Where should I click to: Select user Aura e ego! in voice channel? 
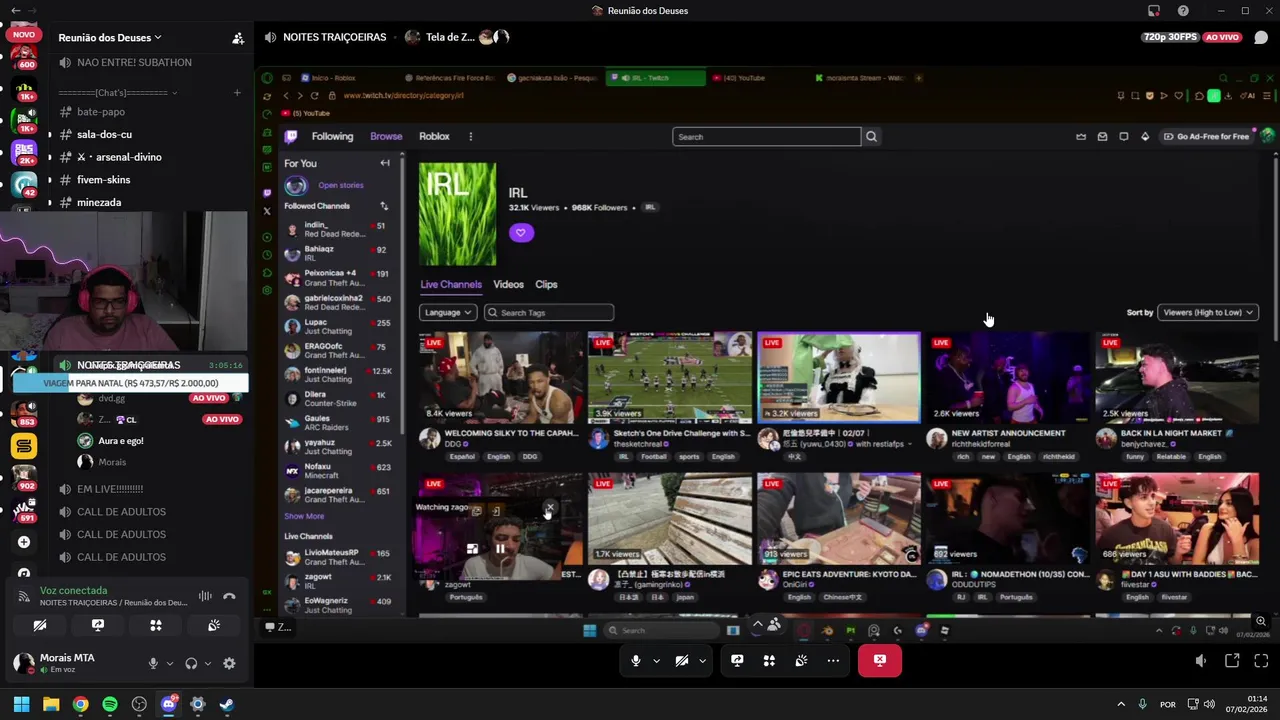[x=120, y=441]
